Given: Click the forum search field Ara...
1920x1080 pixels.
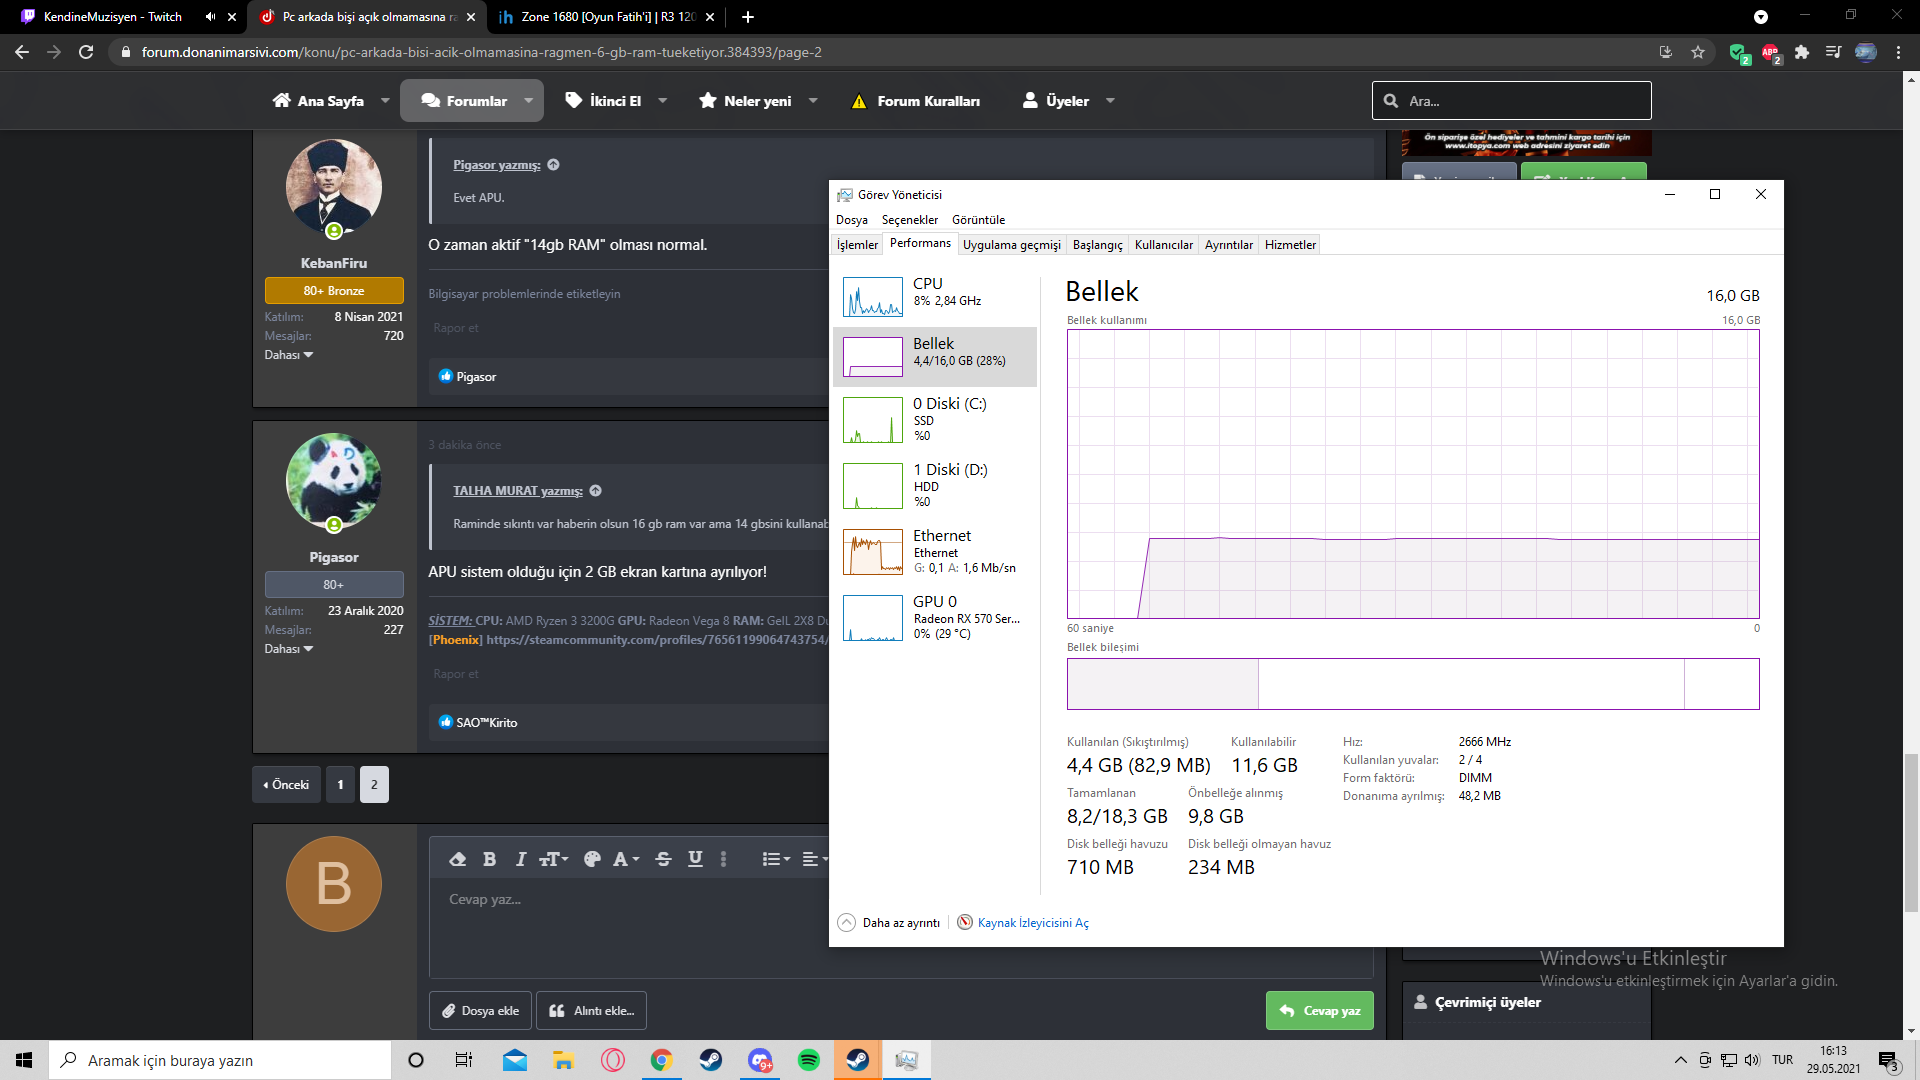Looking at the screenshot, I should pos(1511,101).
